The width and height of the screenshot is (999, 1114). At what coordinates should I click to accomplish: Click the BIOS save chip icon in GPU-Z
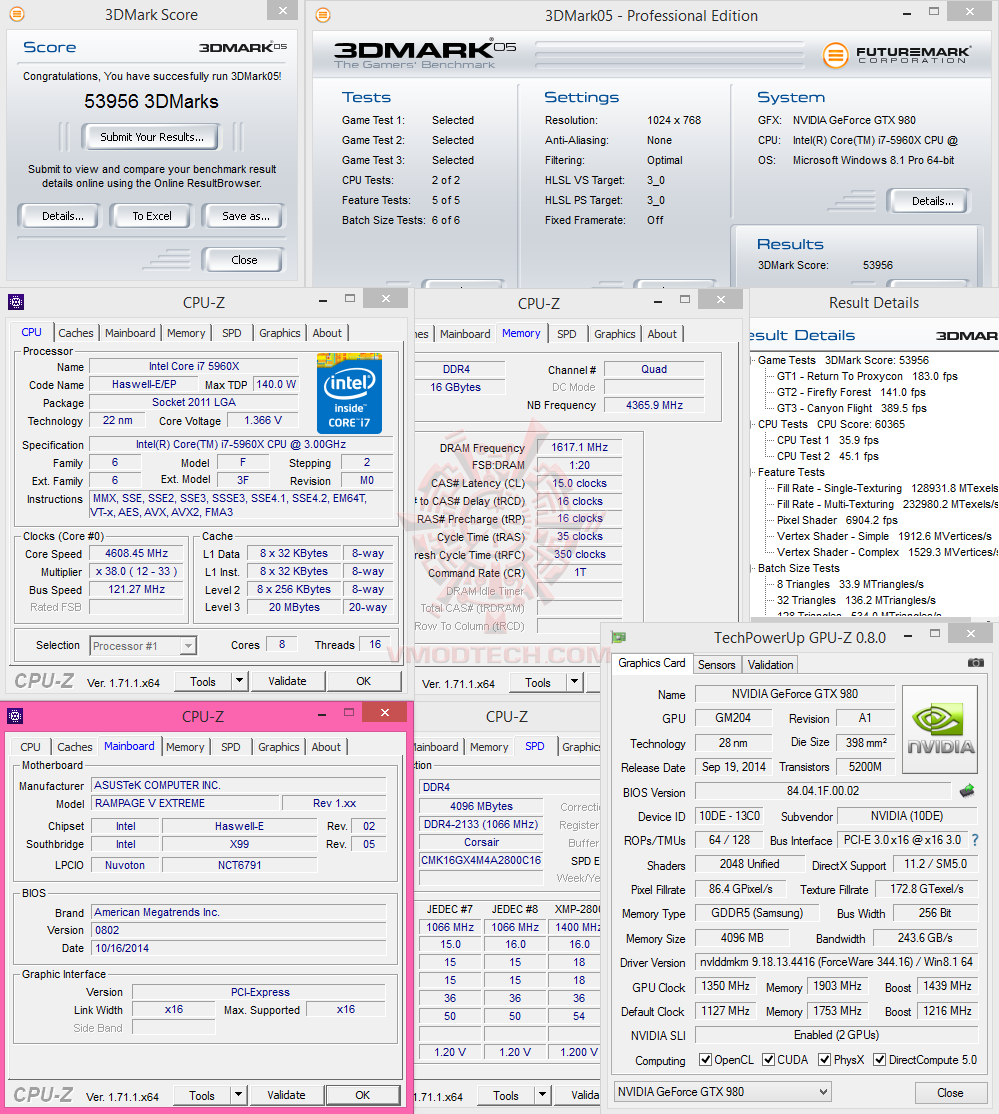[966, 791]
